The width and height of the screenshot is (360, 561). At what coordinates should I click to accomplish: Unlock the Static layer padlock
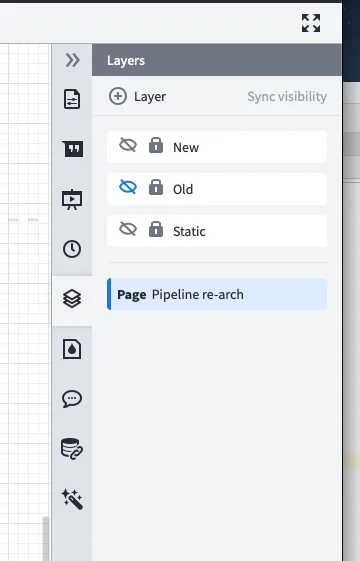click(156, 229)
